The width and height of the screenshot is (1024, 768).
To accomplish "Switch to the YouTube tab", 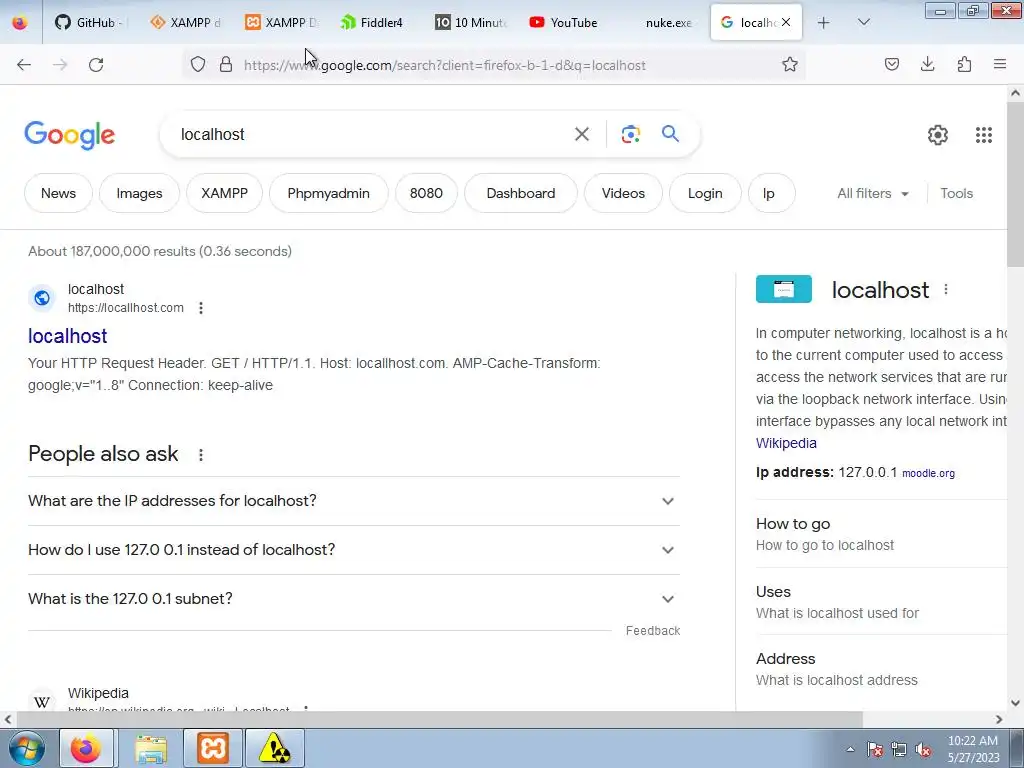I will click(566, 22).
